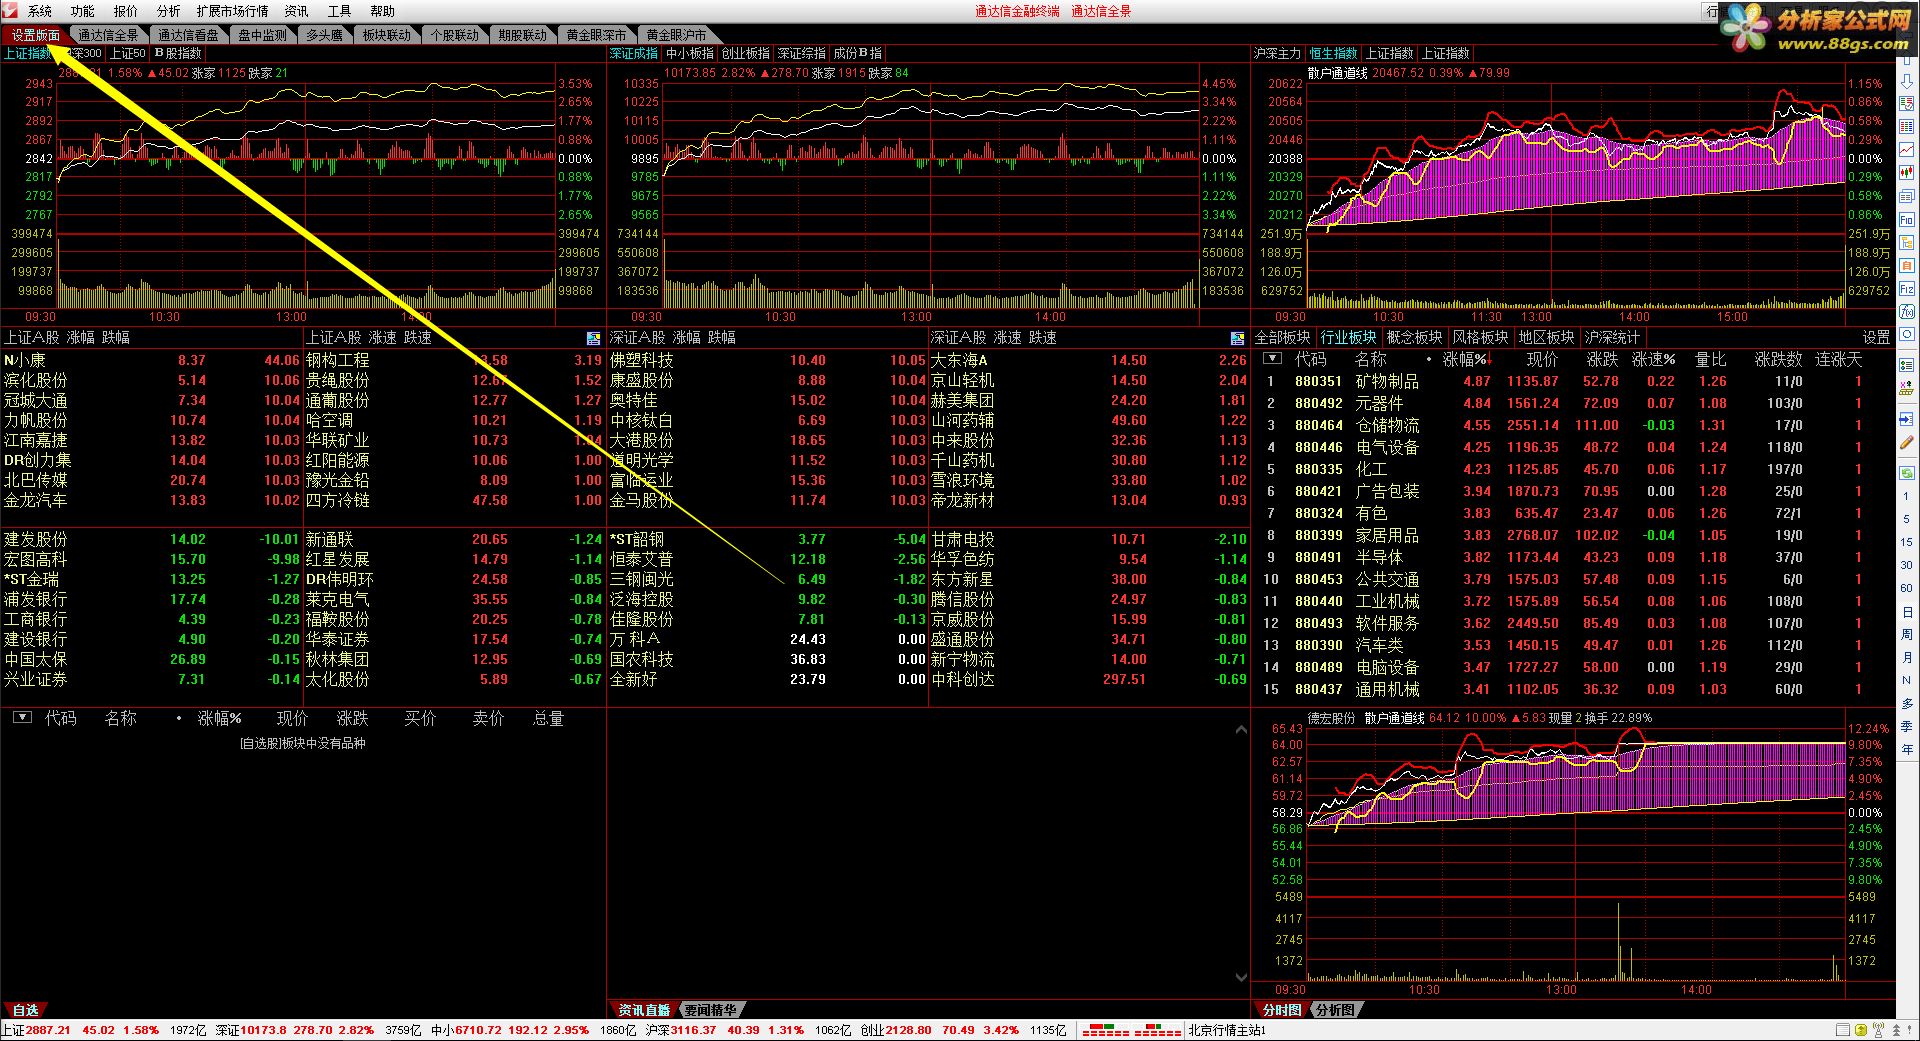The width and height of the screenshot is (1920, 1041).
Task: Open the f(x) formula manager icon
Action: [x=1907, y=312]
